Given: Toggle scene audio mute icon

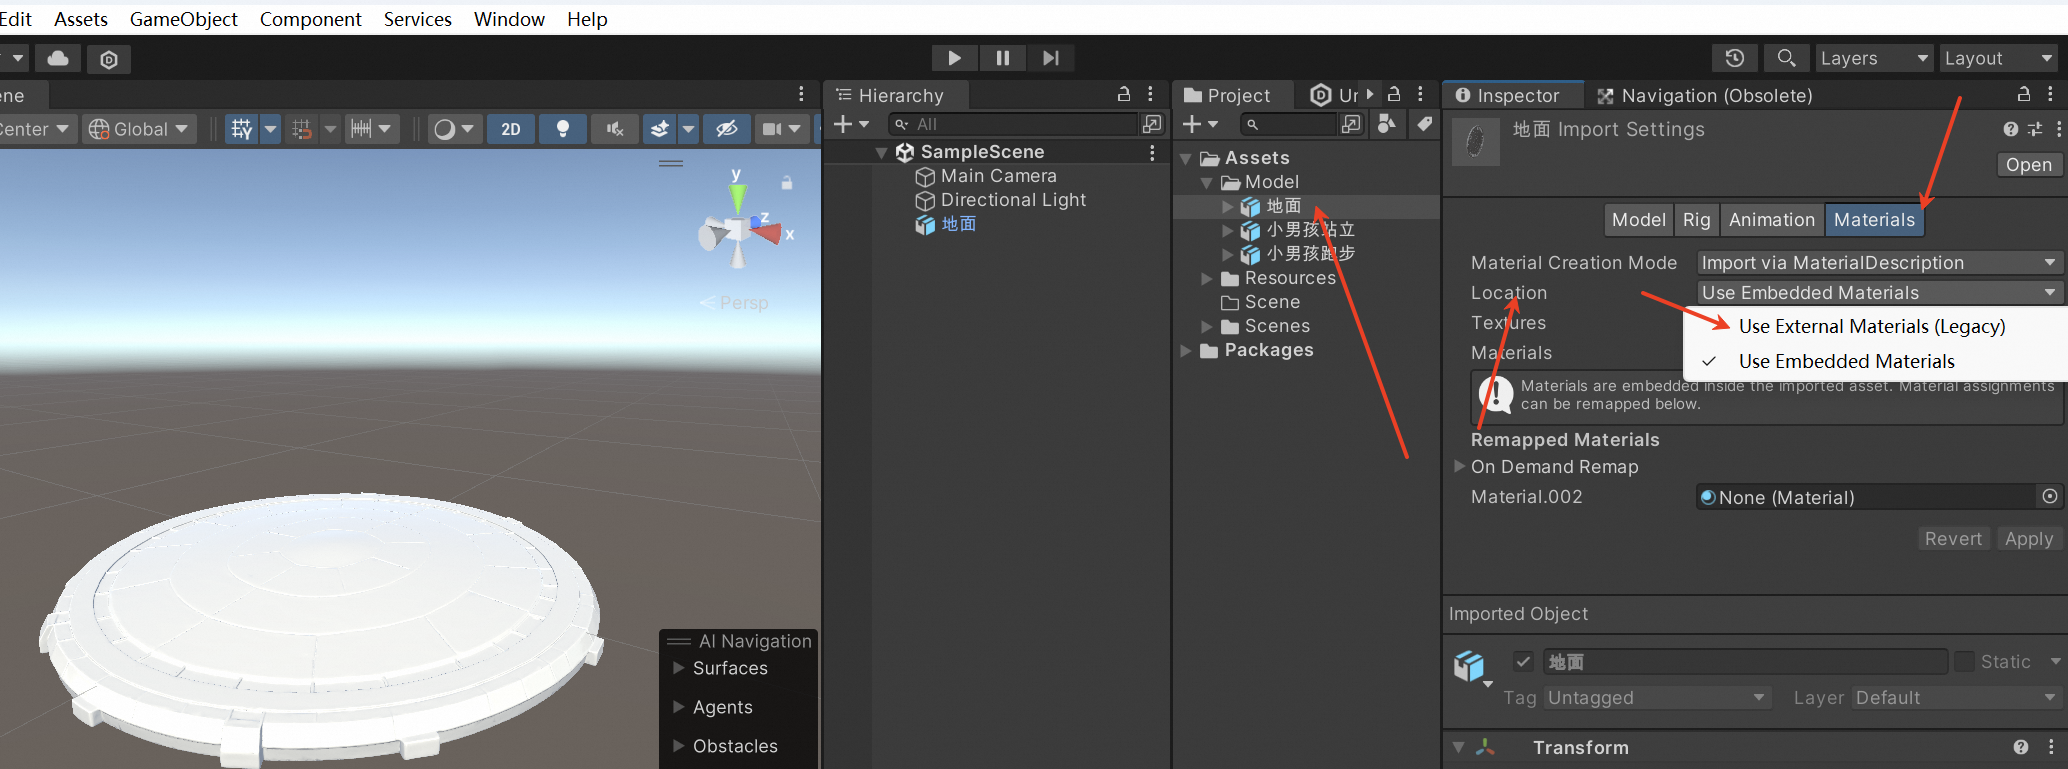Looking at the screenshot, I should click(615, 129).
